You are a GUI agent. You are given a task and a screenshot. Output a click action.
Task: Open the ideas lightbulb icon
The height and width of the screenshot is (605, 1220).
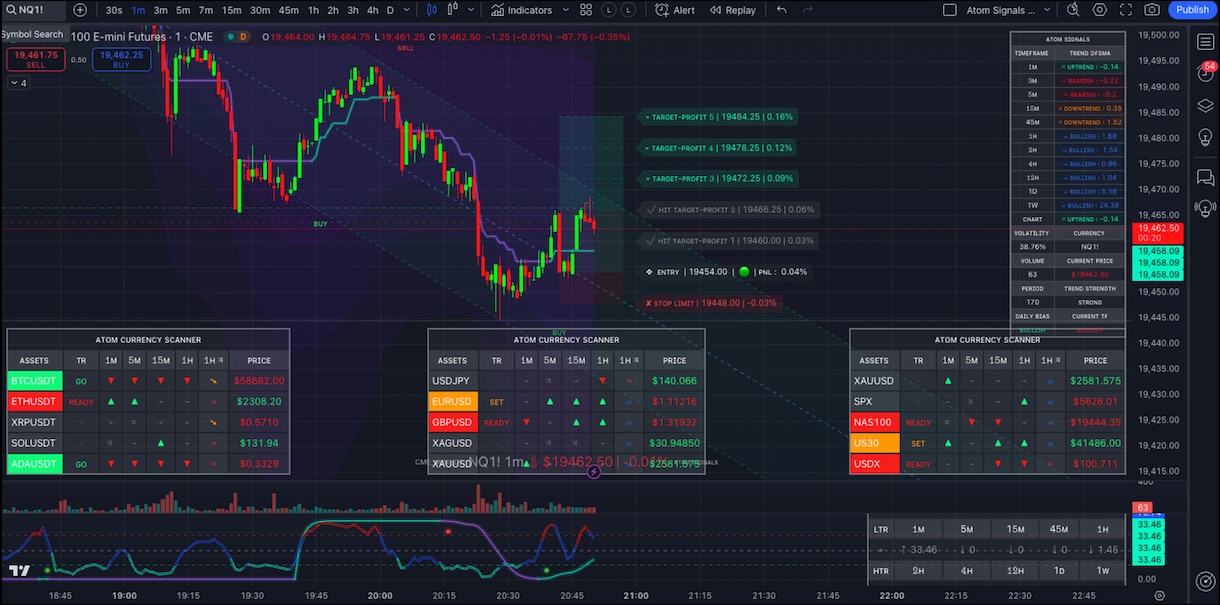click(1206, 138)
